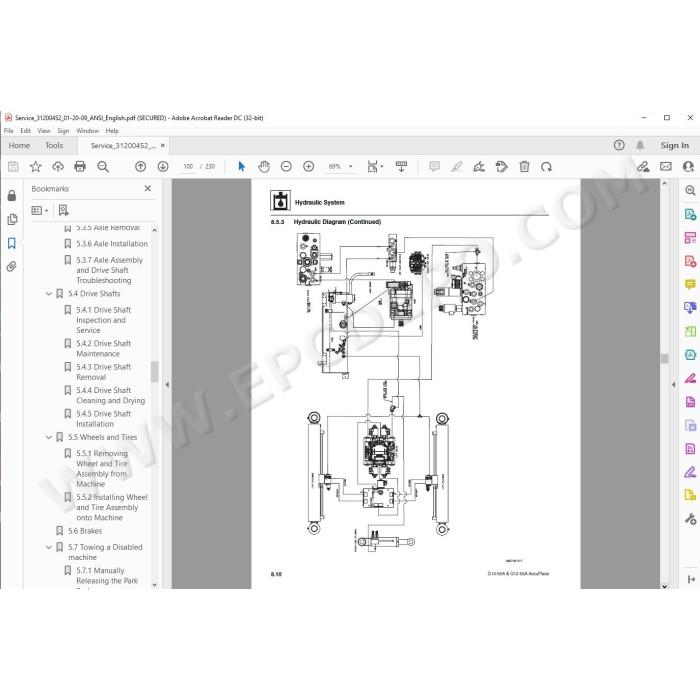Go to next page arrow
This screenshot has height=700, width=700.
163,167
